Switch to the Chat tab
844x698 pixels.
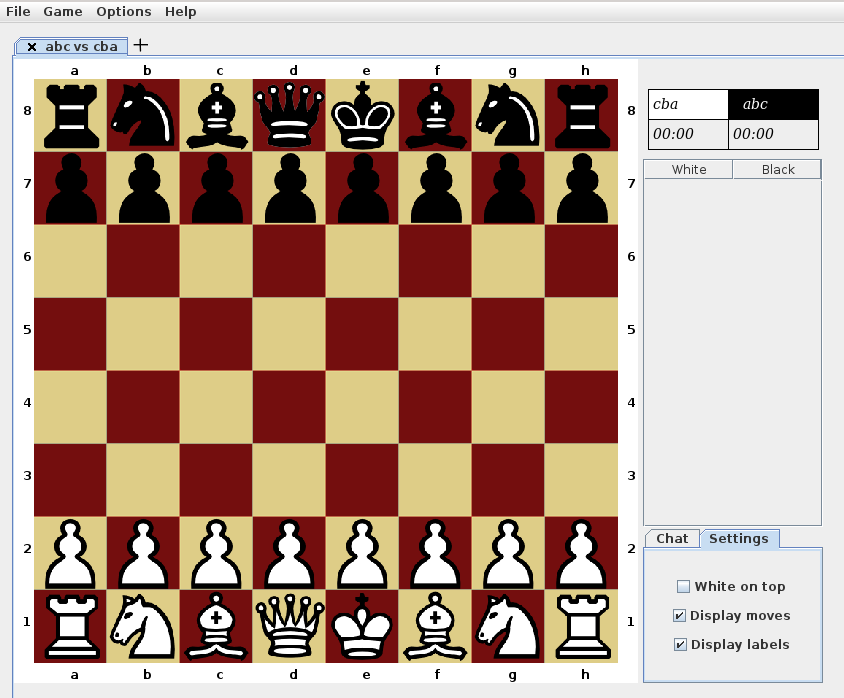(x=672, y=538)
